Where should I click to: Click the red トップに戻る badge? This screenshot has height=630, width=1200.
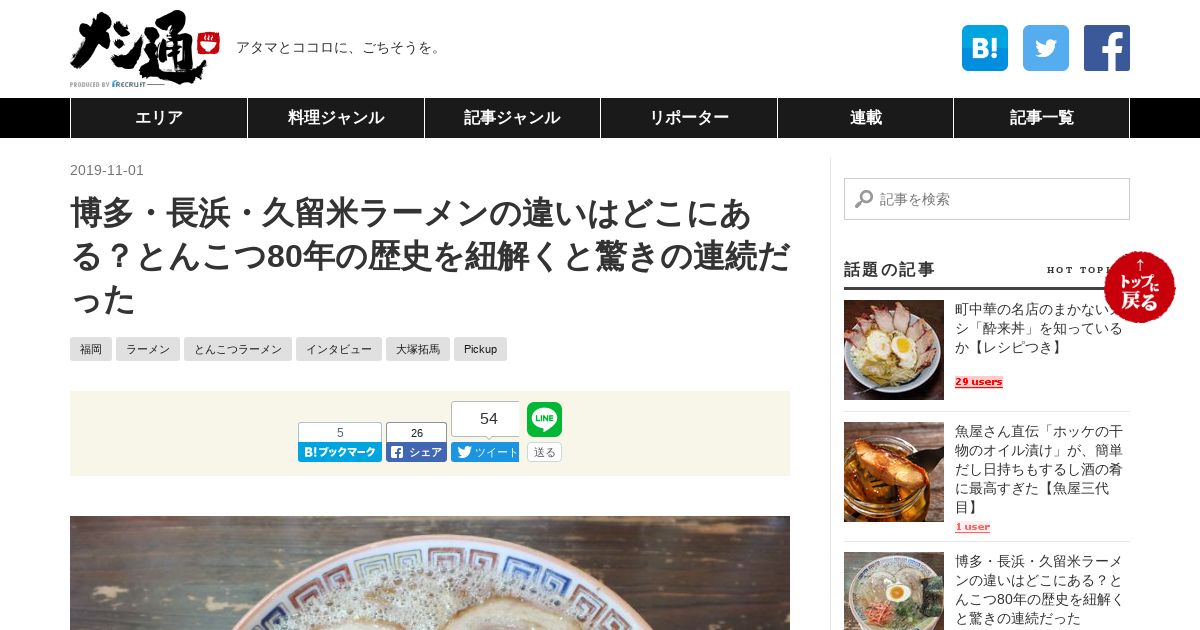[1140, 287]
